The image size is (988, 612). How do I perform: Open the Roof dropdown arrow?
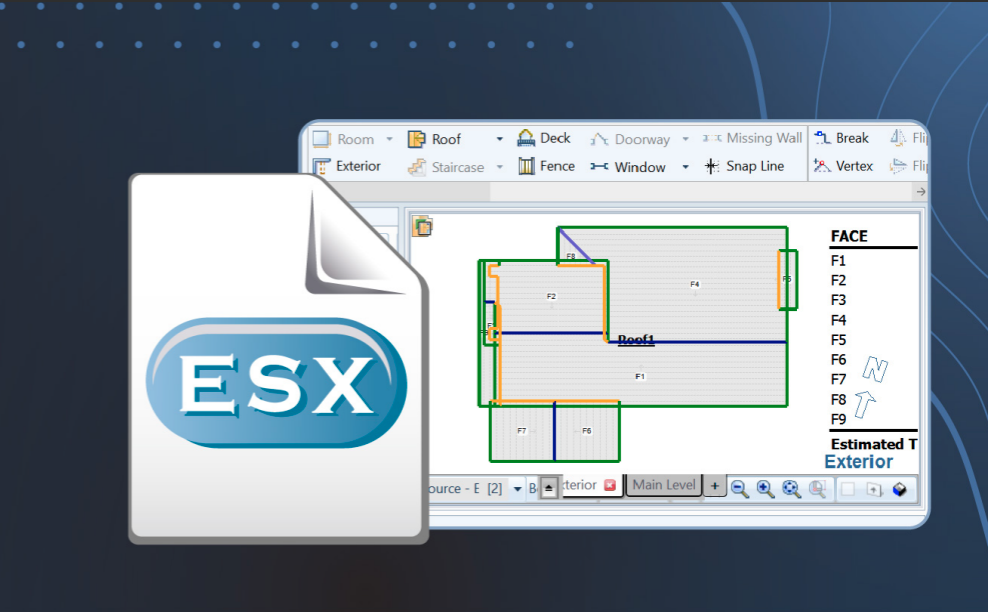pyautogui.click(x=499, y=139)
